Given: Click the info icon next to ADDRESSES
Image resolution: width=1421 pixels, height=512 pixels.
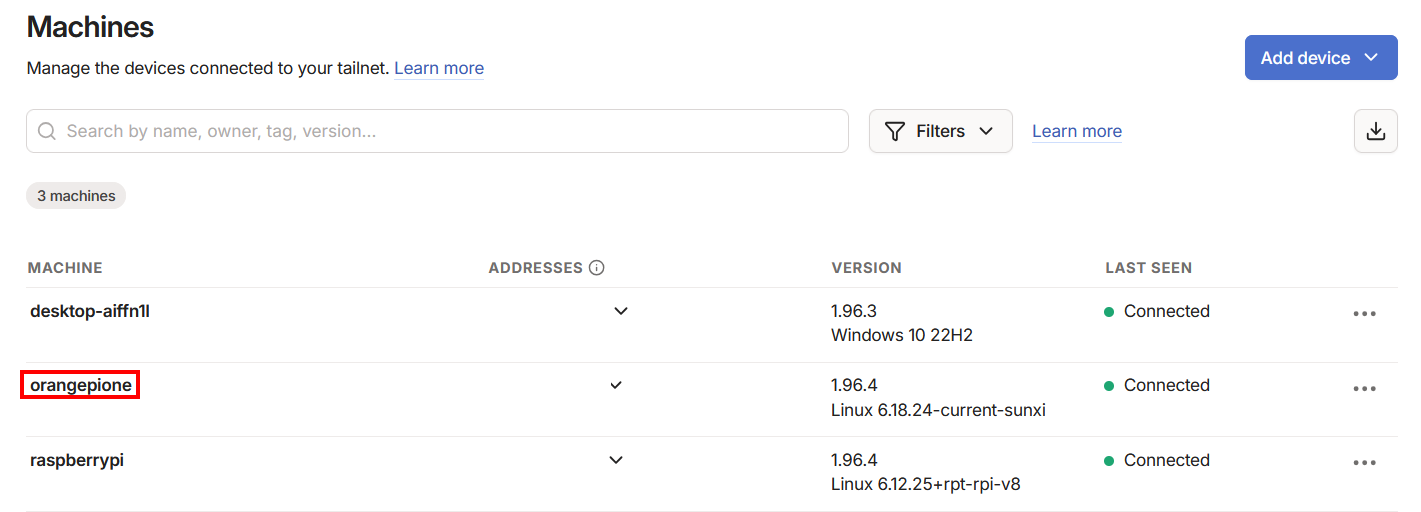Looking at the screenshot, I should tap(597, 268).
